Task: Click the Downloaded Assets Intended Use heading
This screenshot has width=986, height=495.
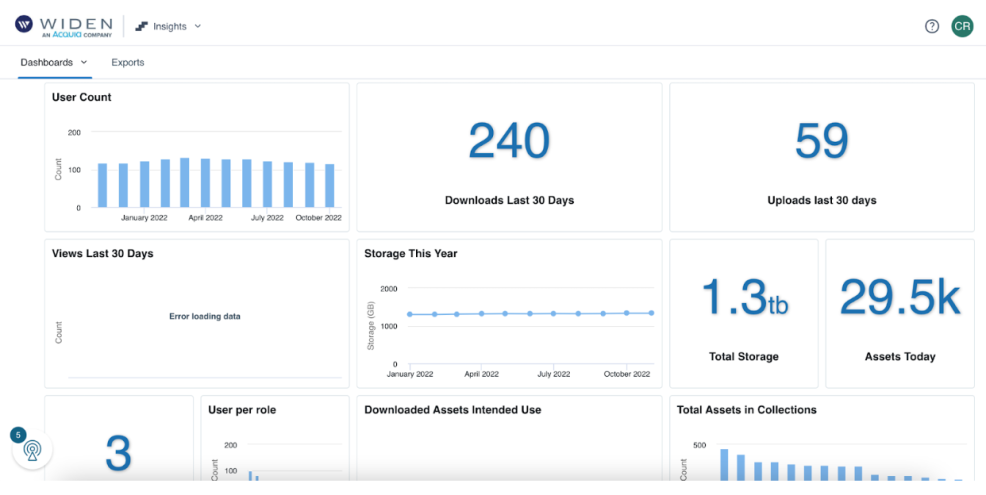Action: coord(452,409)
